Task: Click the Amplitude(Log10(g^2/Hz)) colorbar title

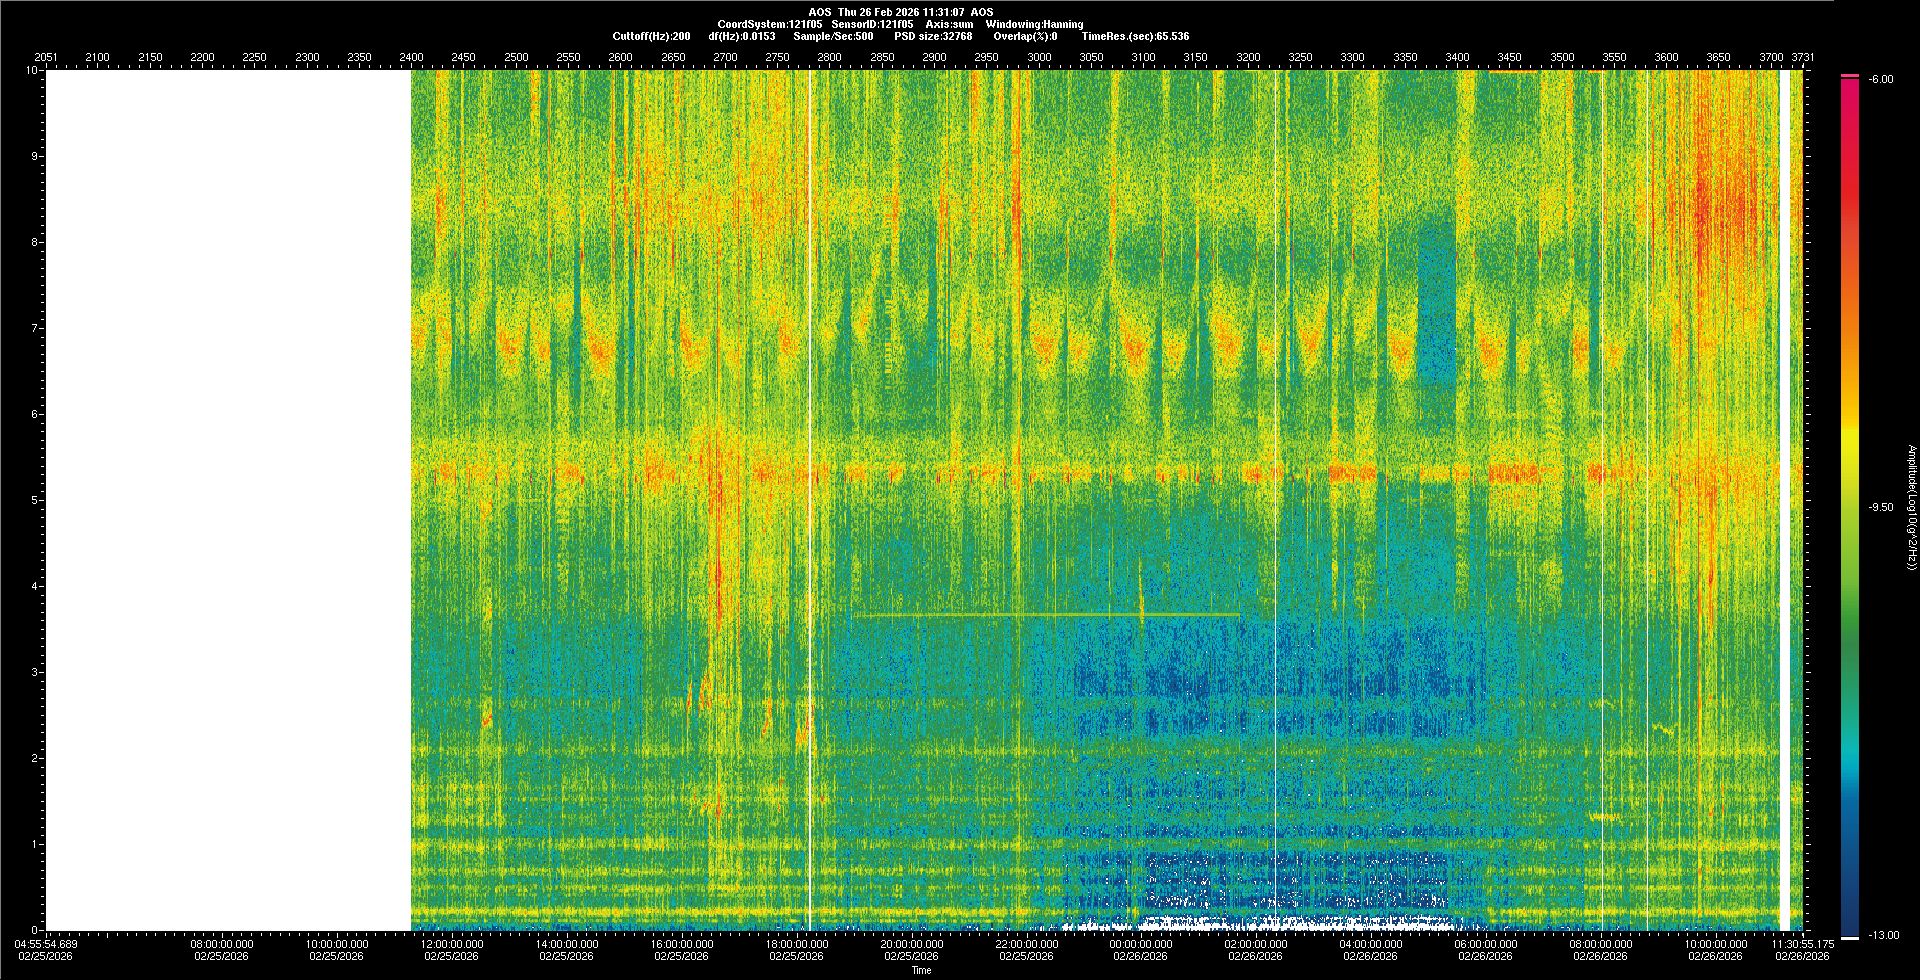Action: click(x=1911, y=508)
